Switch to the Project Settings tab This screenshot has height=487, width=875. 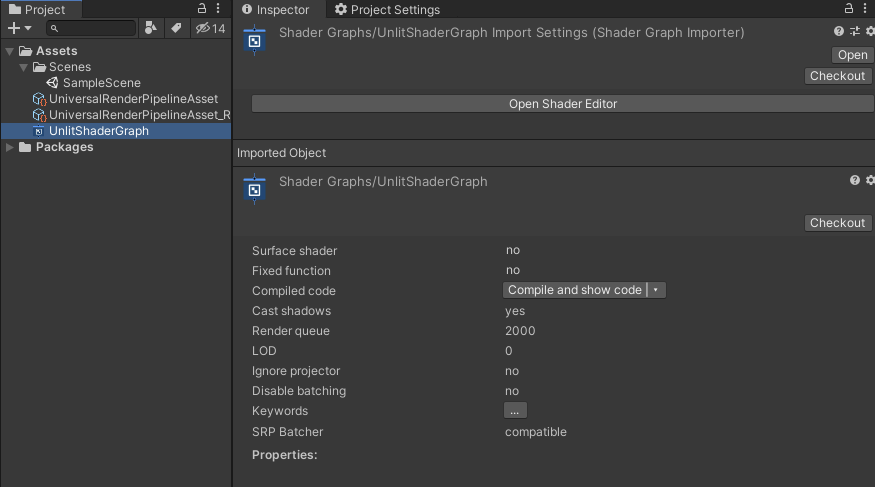pyautogui.click(x=387, y=9)
